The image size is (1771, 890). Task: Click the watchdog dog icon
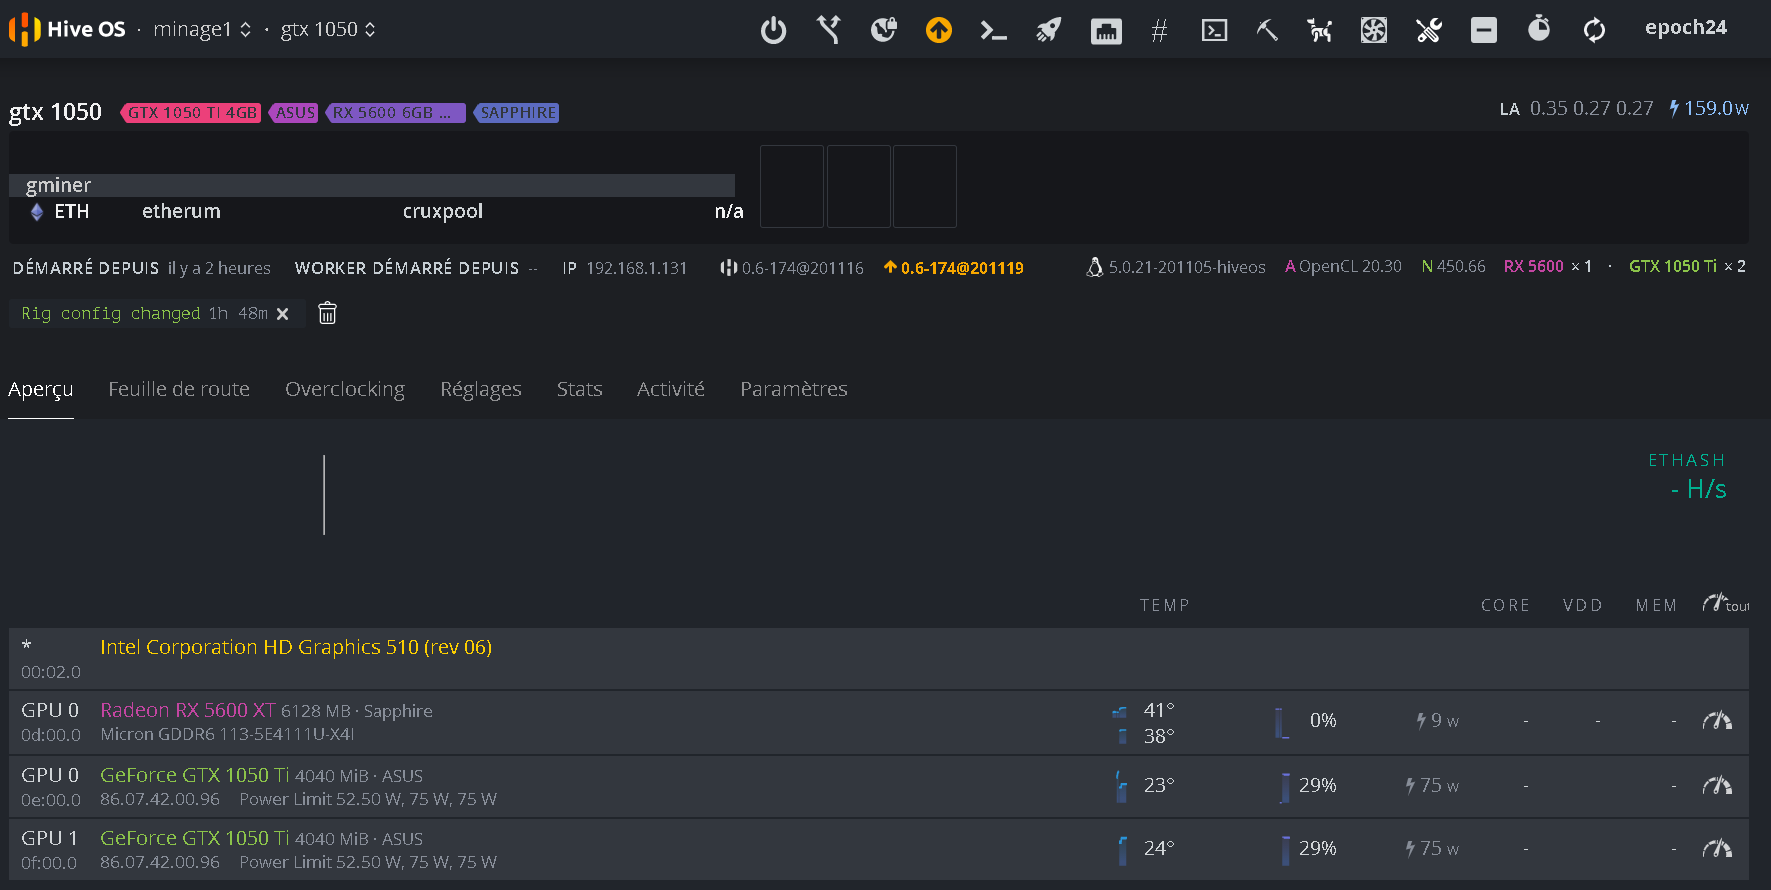coord(1320,30)
